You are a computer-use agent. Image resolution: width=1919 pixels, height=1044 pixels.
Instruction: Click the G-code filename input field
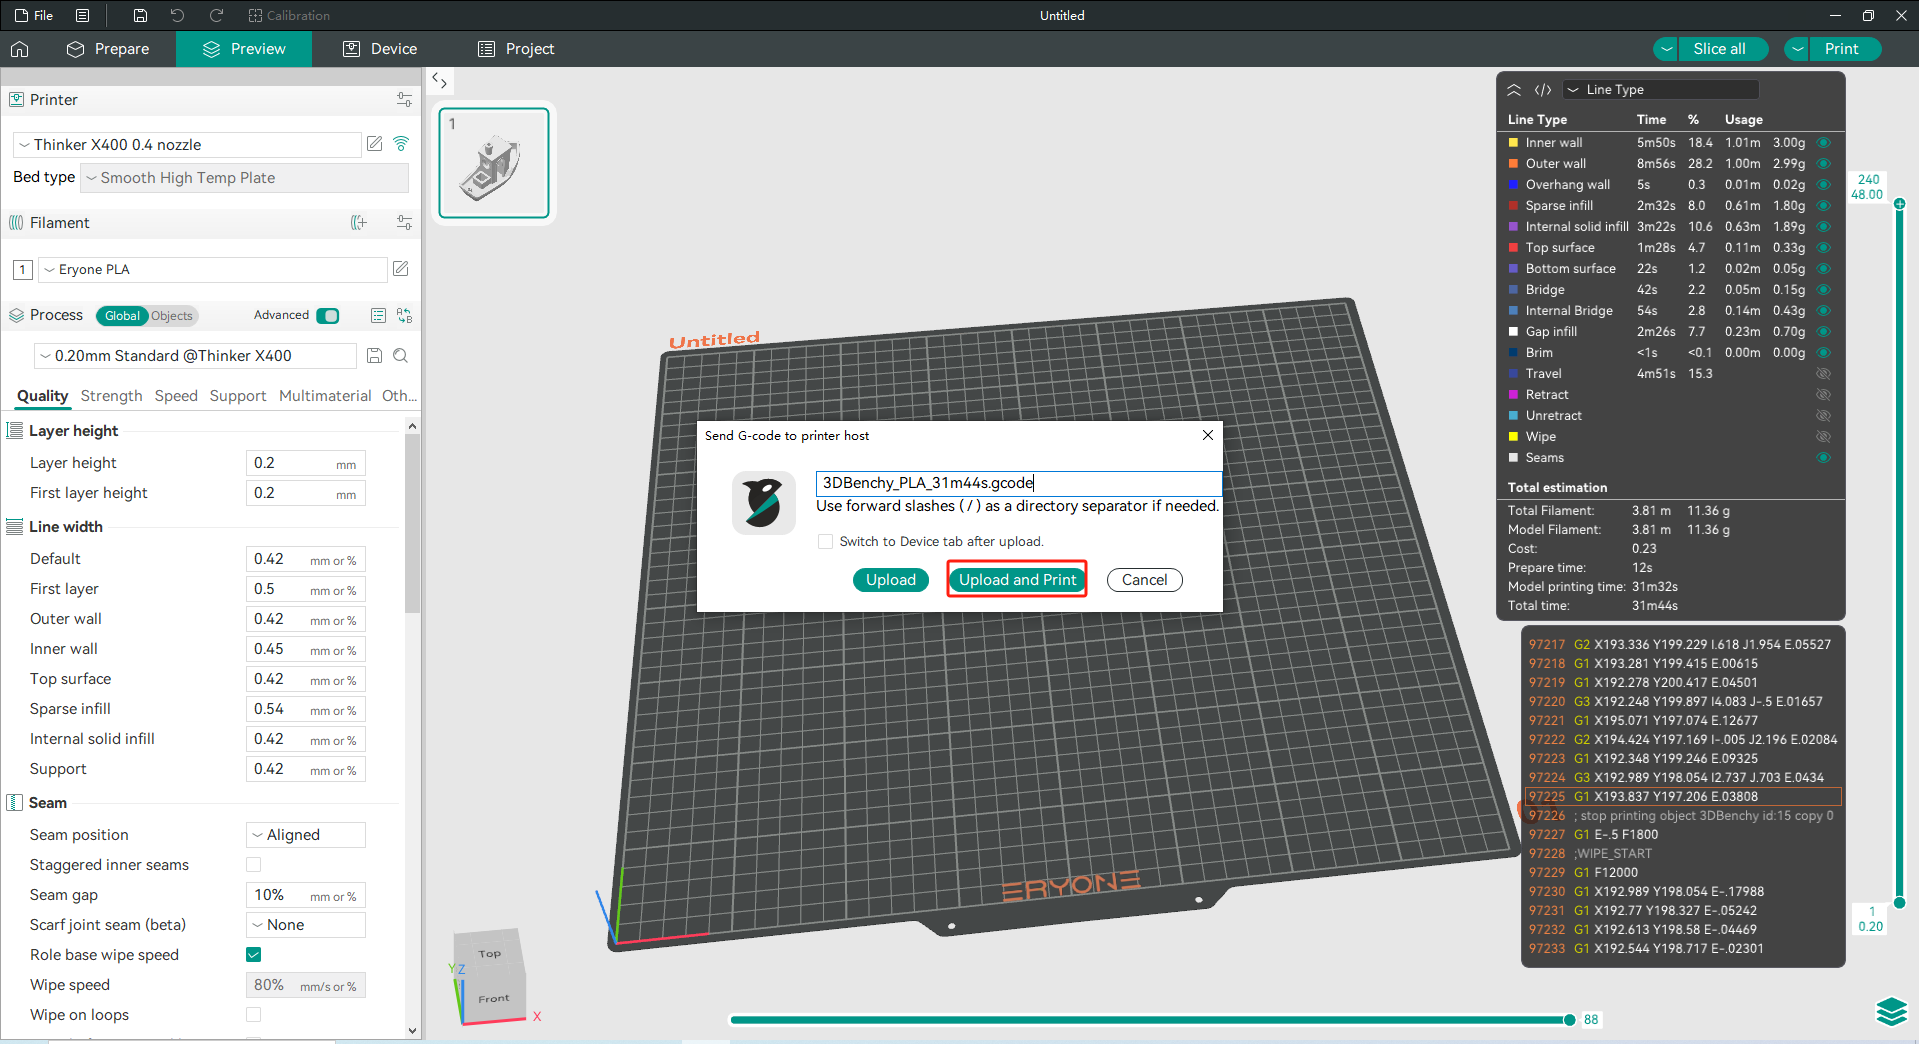click(1019, 483)
